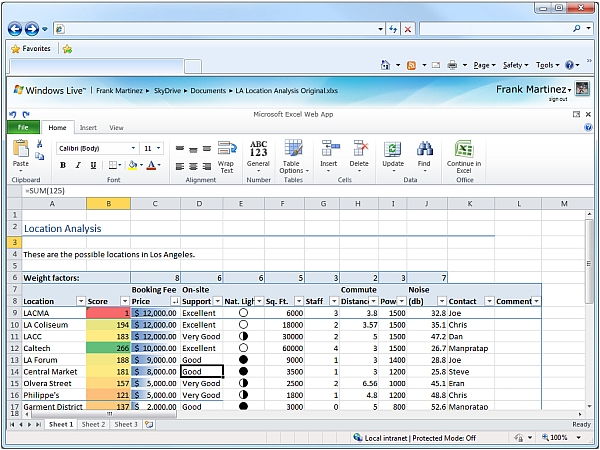Click the Frank Martinez breadcrumb link
600x450 pixels.
click(x=119, y=91)
